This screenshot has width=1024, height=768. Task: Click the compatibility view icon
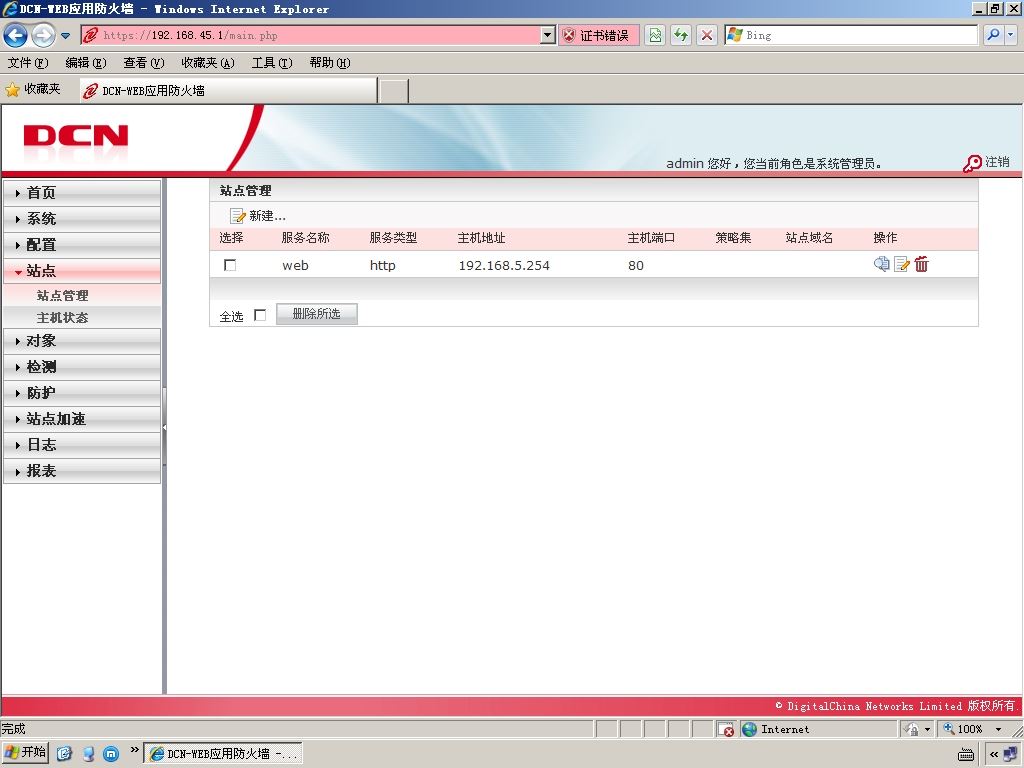655,35
